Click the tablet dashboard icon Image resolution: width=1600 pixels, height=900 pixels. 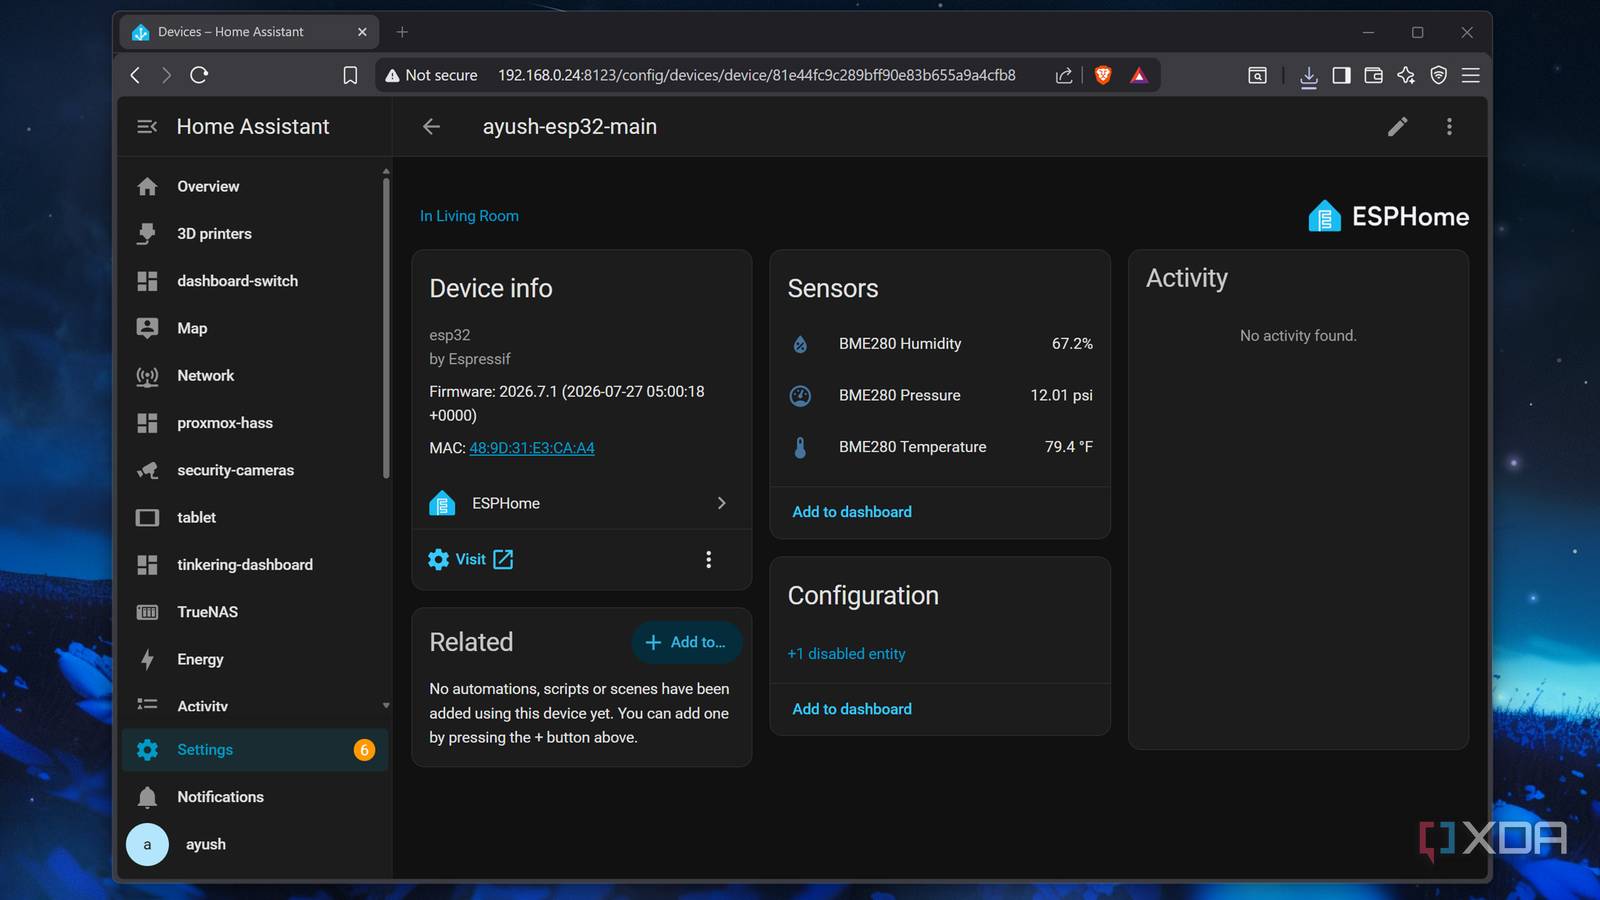coord(148,518)
